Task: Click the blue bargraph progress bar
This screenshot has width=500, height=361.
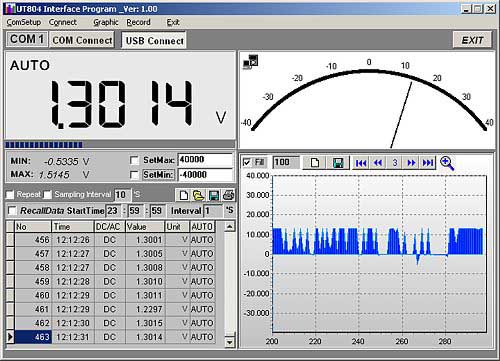Action: [44, 145]
